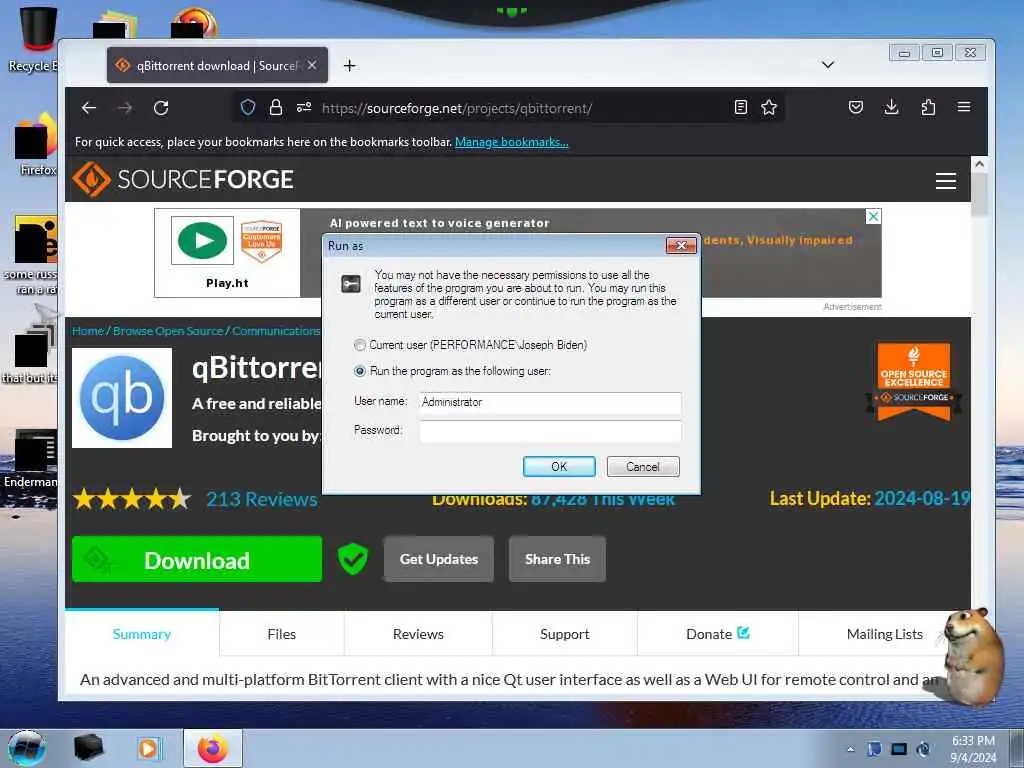Viewport: 1024px width, 768px height.
Task: Reload the page with refresh icon
Action: point(161,108)
